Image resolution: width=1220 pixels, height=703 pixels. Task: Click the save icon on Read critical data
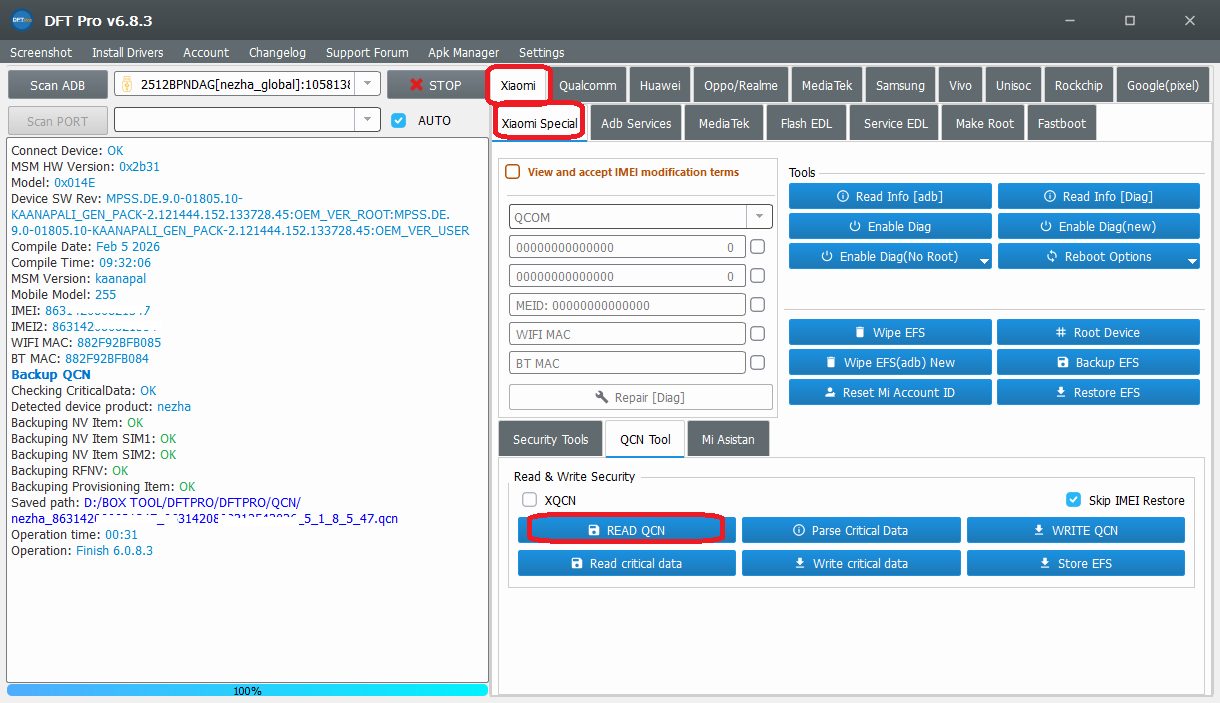click(x=577, y=563)
